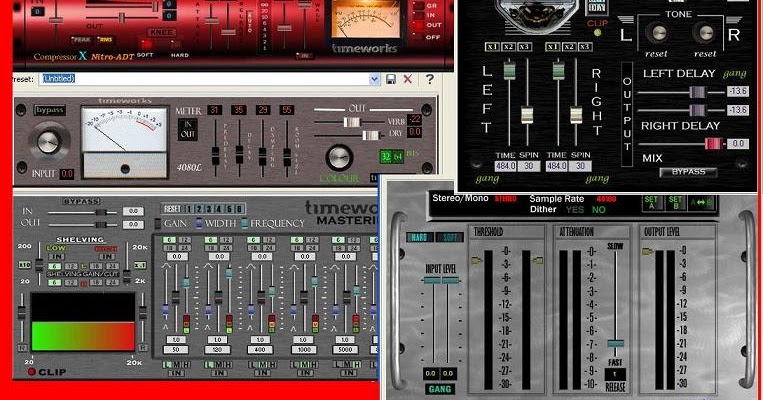Set the Compressor X meter to OFF
Image resolution: width=763 pixels, height=400 pixels.
tap(419, 37)
